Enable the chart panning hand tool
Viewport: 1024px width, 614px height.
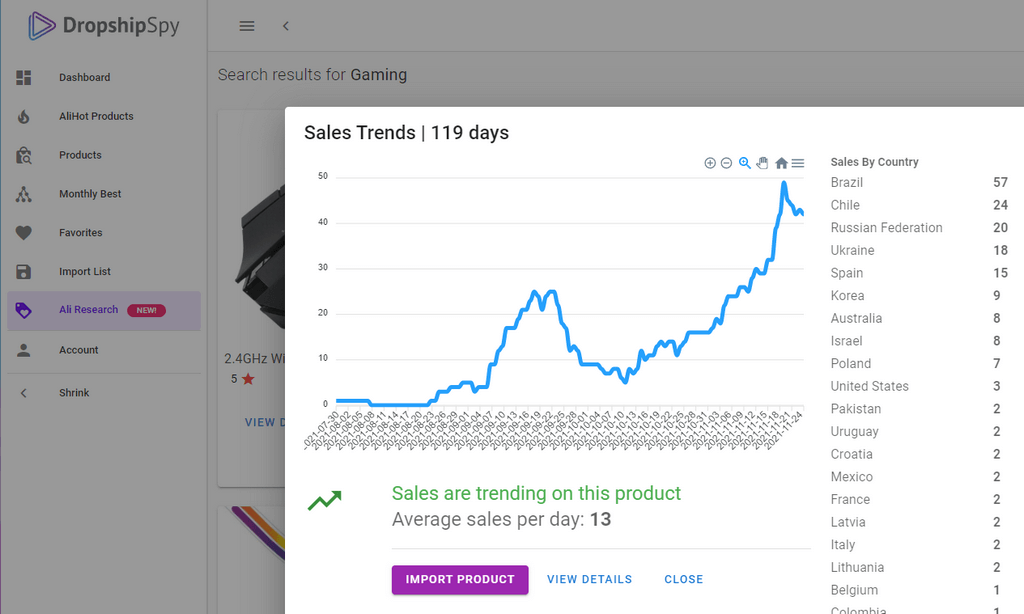point(761,163)
